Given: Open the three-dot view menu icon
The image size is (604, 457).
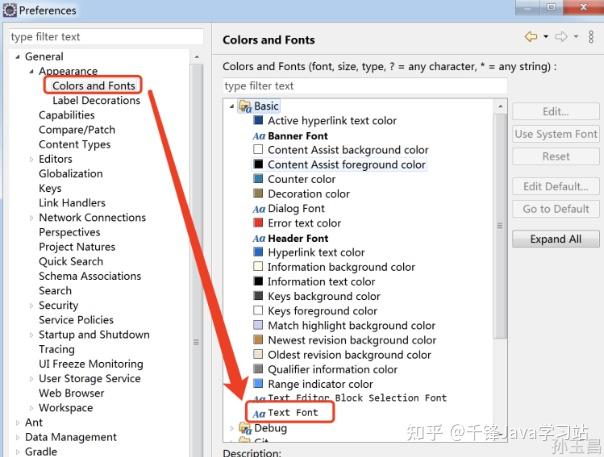Looking at the screenshot, I should [591, 37].
